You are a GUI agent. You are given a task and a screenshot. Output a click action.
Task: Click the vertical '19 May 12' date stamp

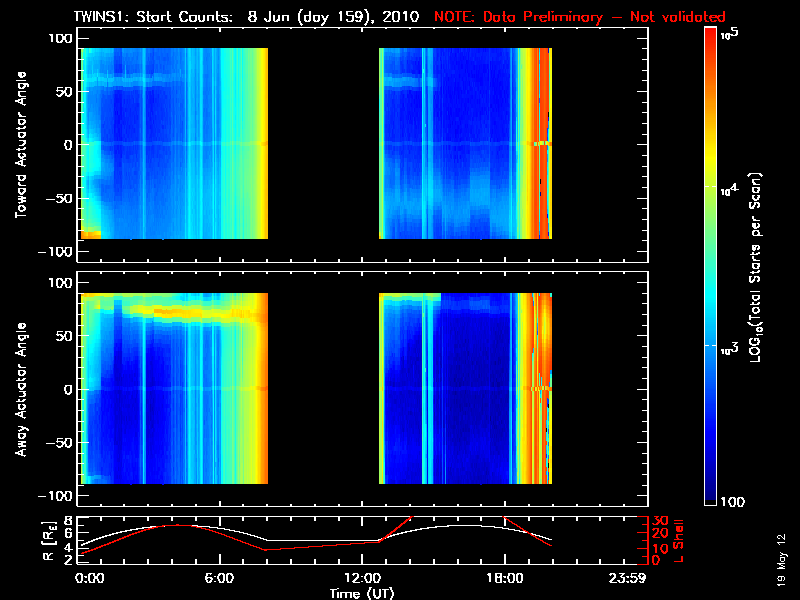tap(781, 560)
